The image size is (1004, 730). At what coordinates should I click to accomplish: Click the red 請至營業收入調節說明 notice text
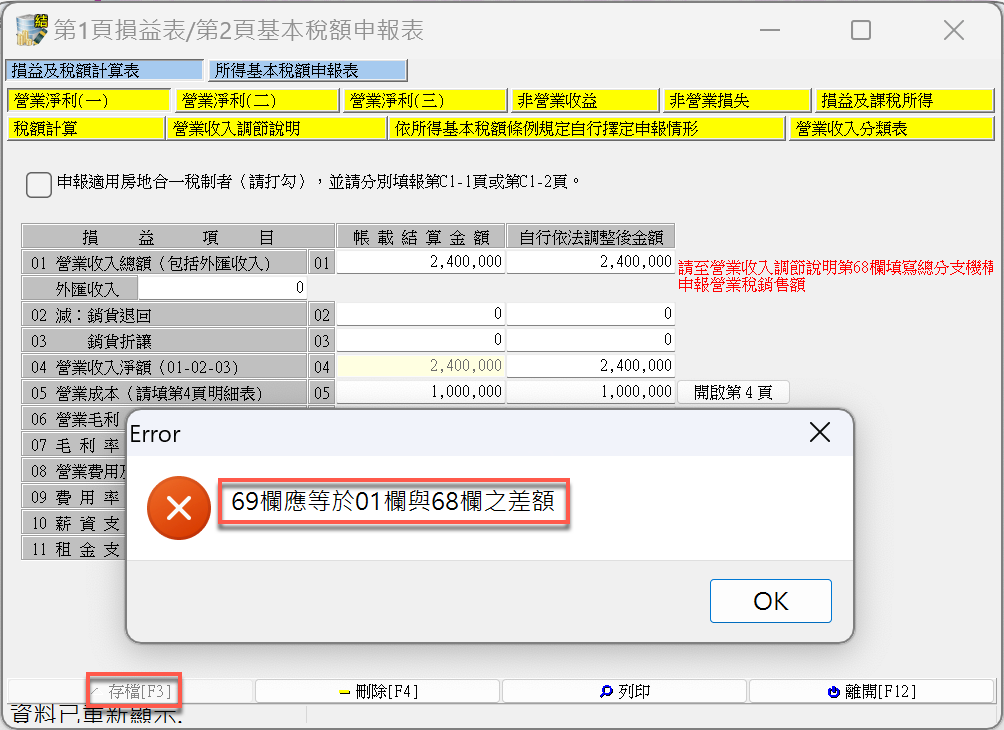pyautogui.click(x=836, y=276)
